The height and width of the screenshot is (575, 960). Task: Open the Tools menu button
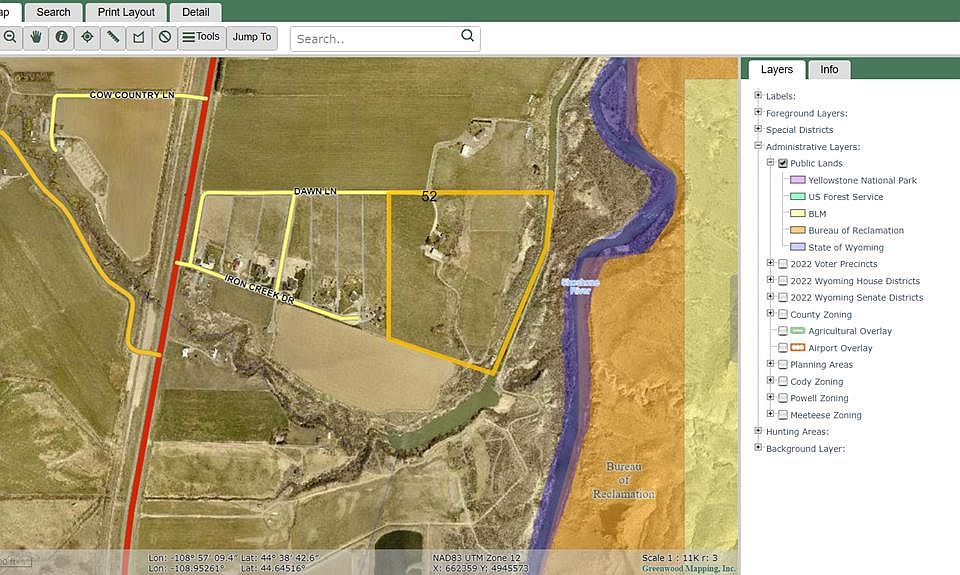[200, 37]
